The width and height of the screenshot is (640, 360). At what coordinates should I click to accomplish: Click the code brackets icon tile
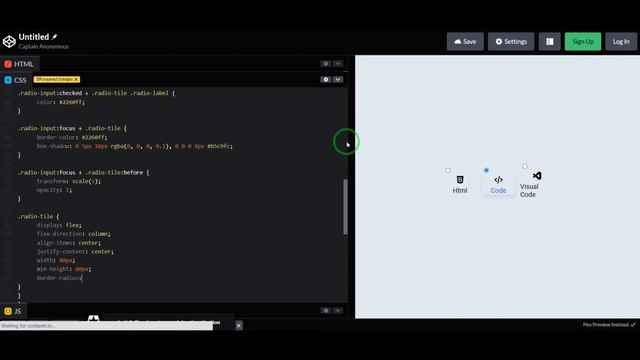[498, 180]
